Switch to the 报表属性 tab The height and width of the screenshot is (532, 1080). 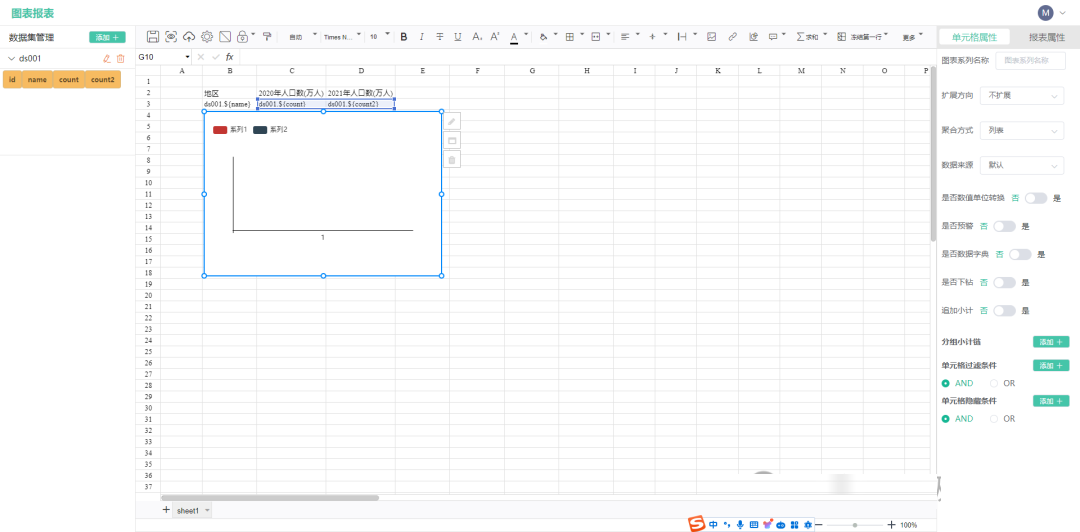click(1046, 37)
